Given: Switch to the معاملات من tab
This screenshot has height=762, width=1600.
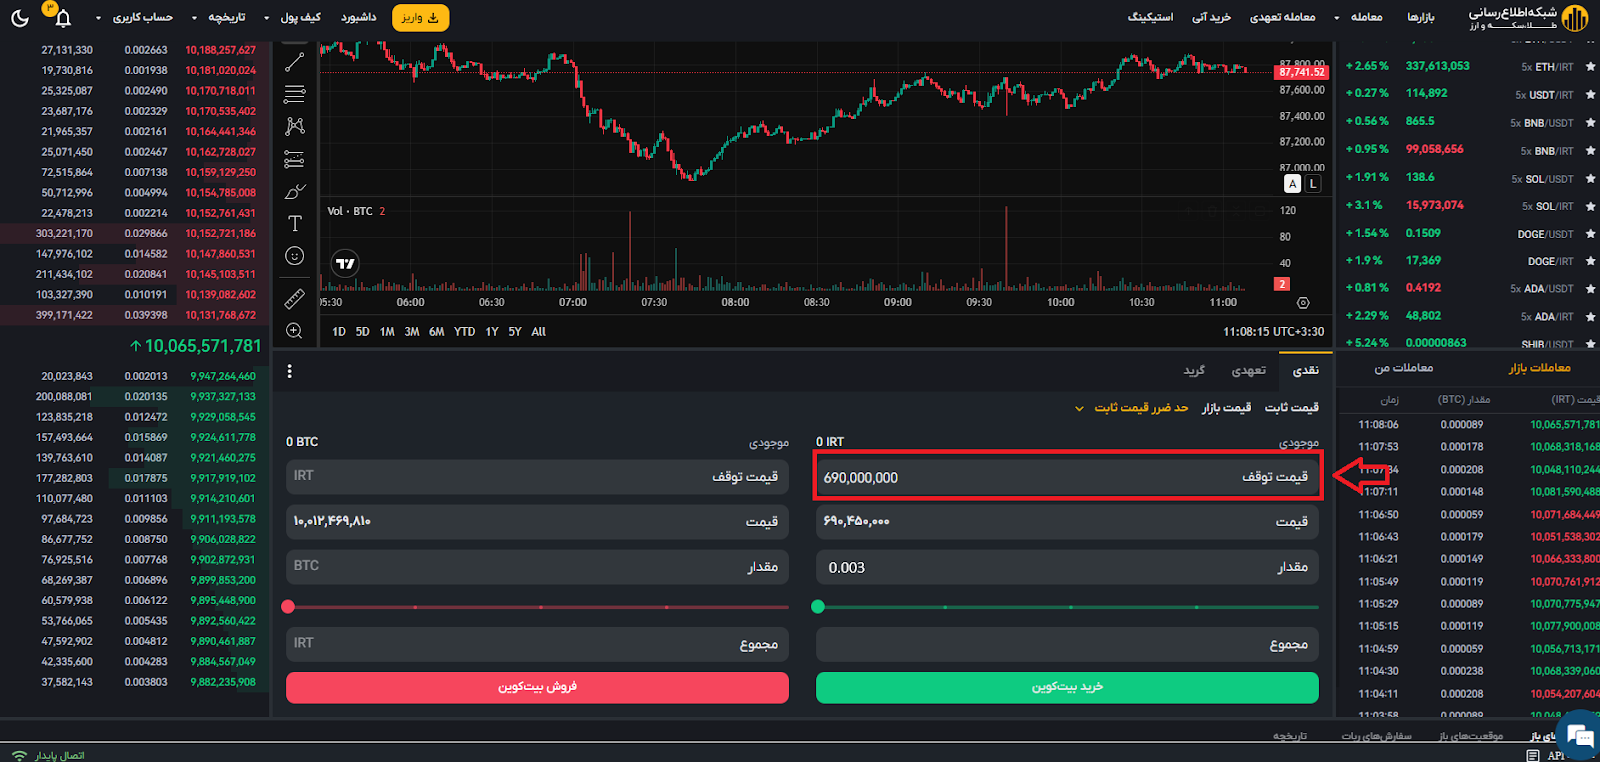Looking at the screenshot, I should coord(1403,368).
